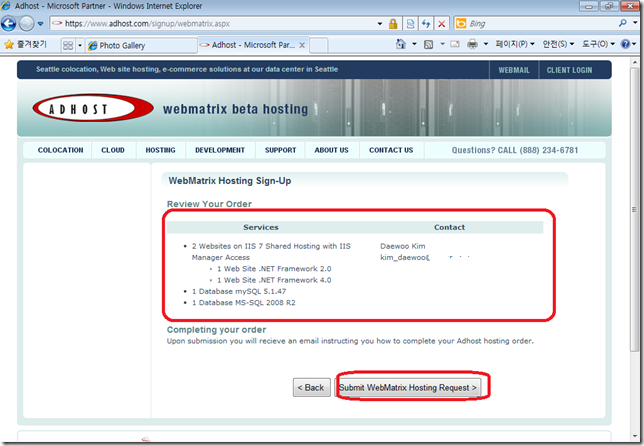Screen dimensions: 644x446
Task: Click the 'Daewoo Kim' contact name
Action: [402, 246]
